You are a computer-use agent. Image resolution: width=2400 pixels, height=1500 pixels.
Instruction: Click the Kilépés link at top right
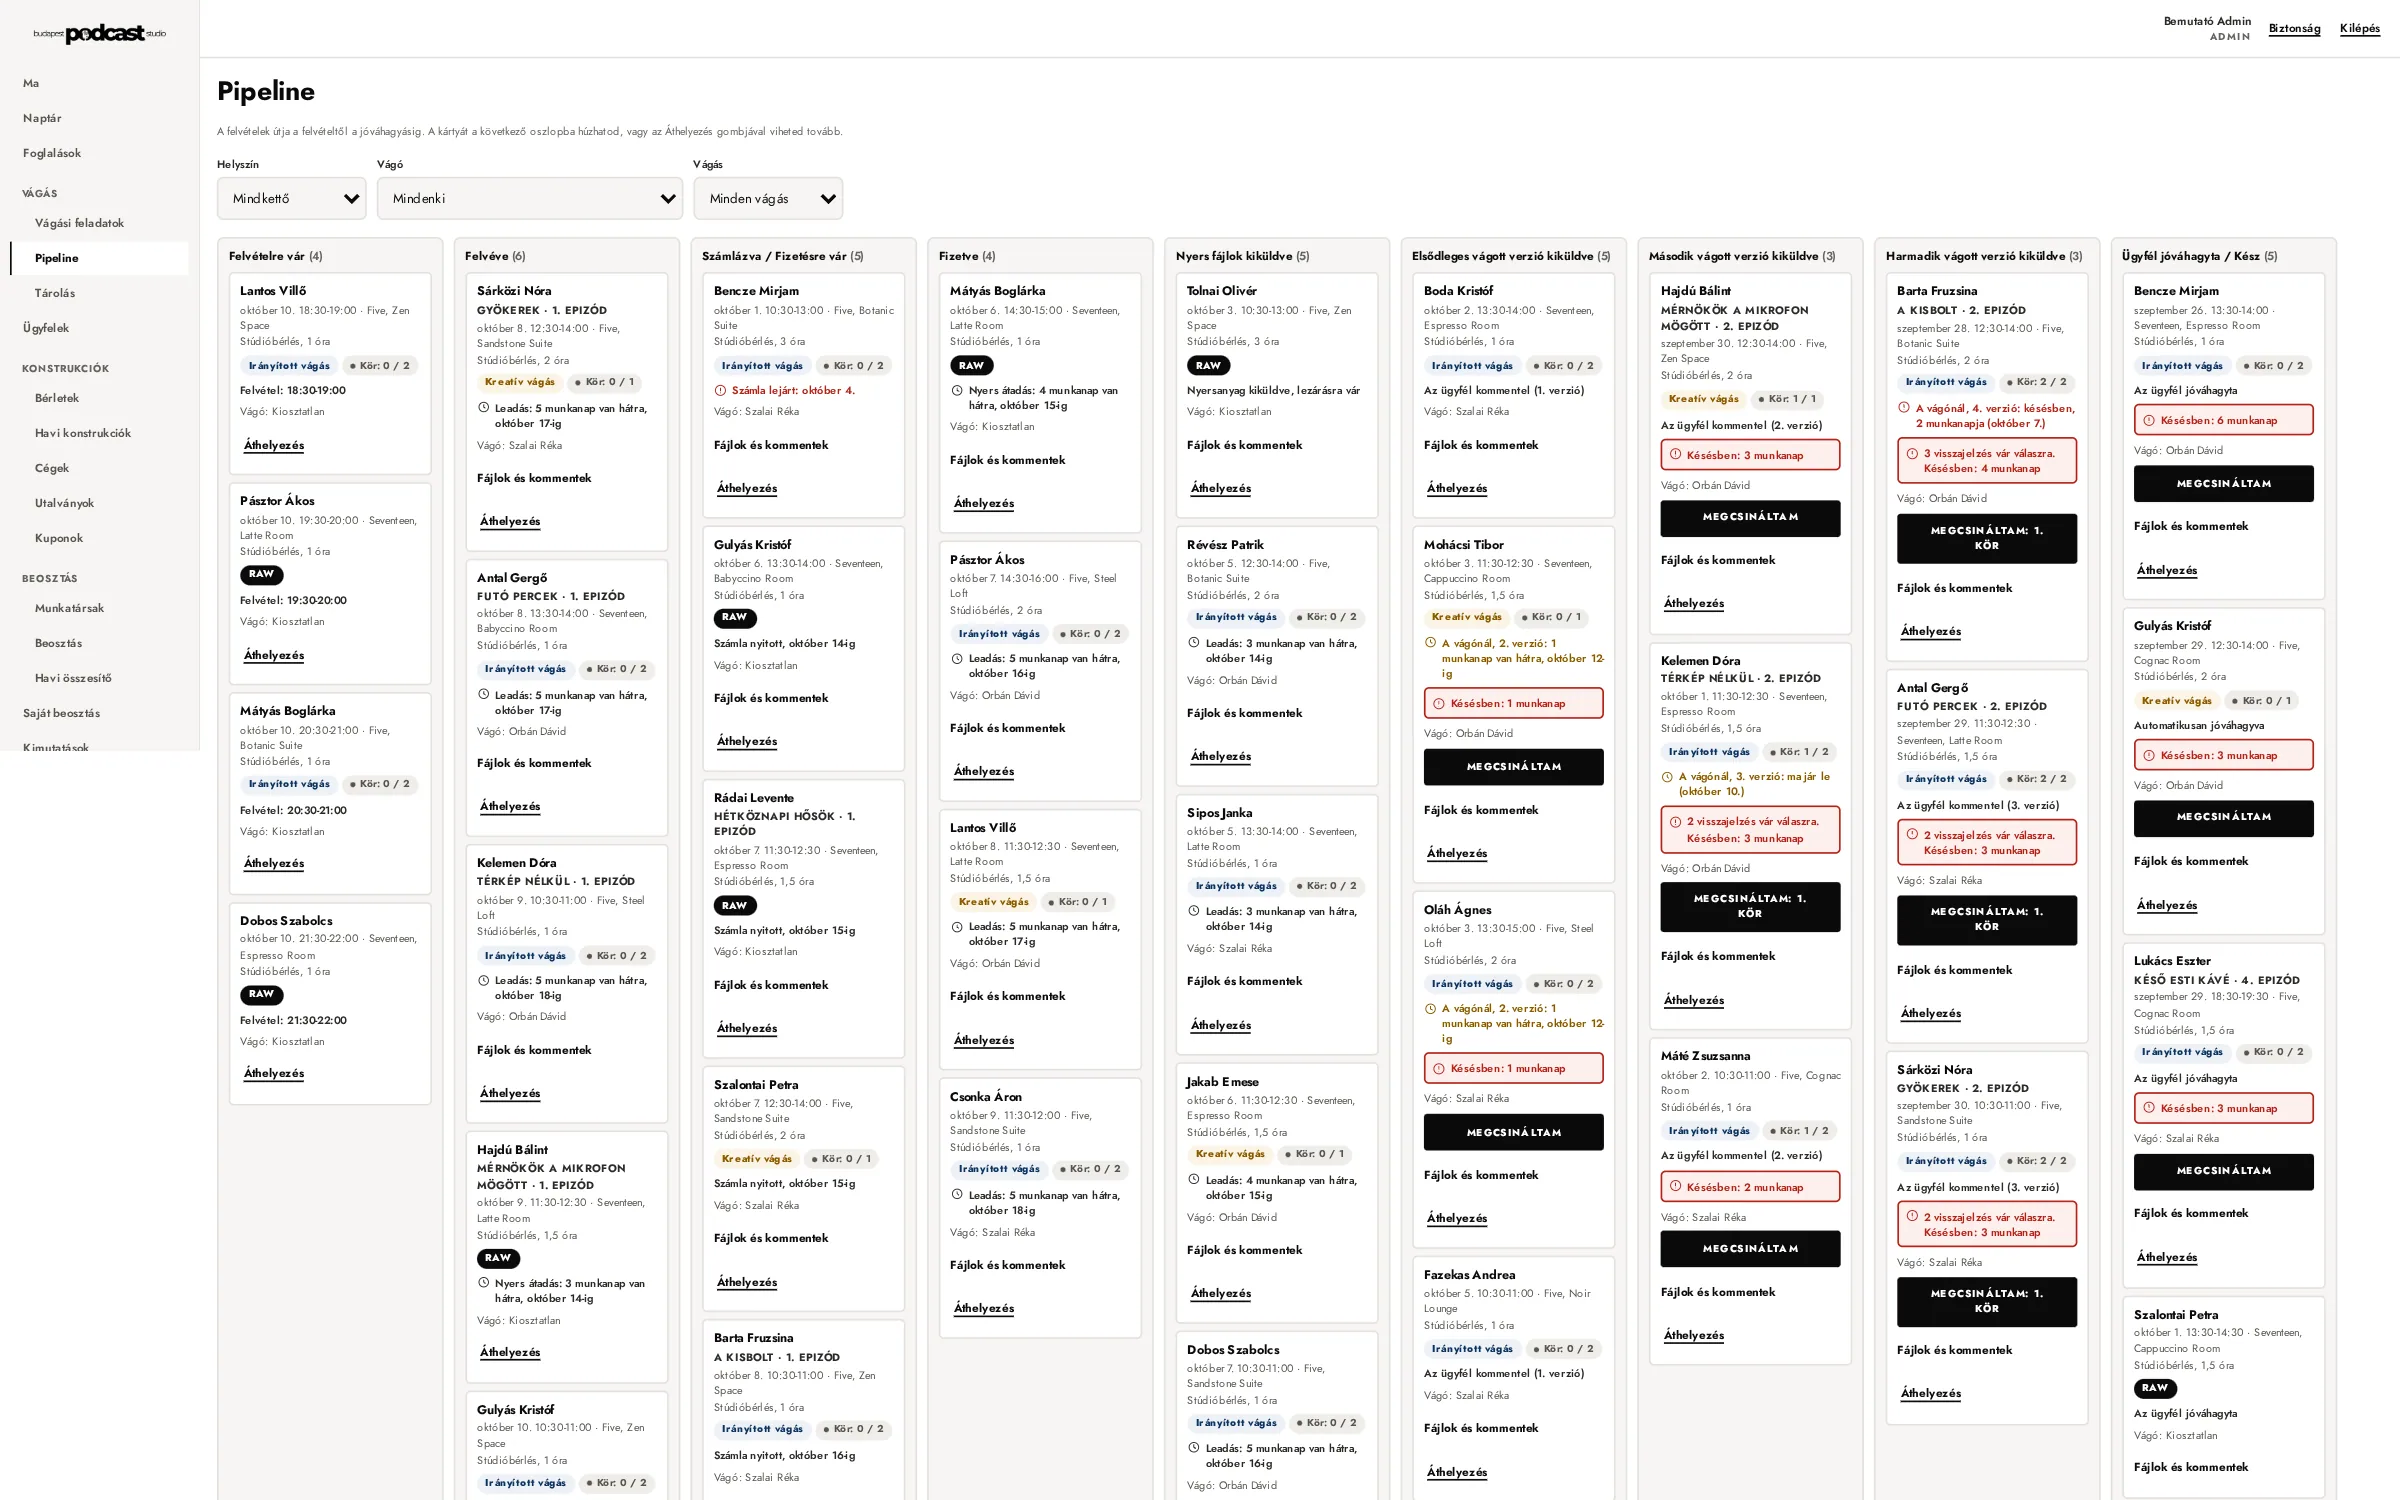(2360, 28)
